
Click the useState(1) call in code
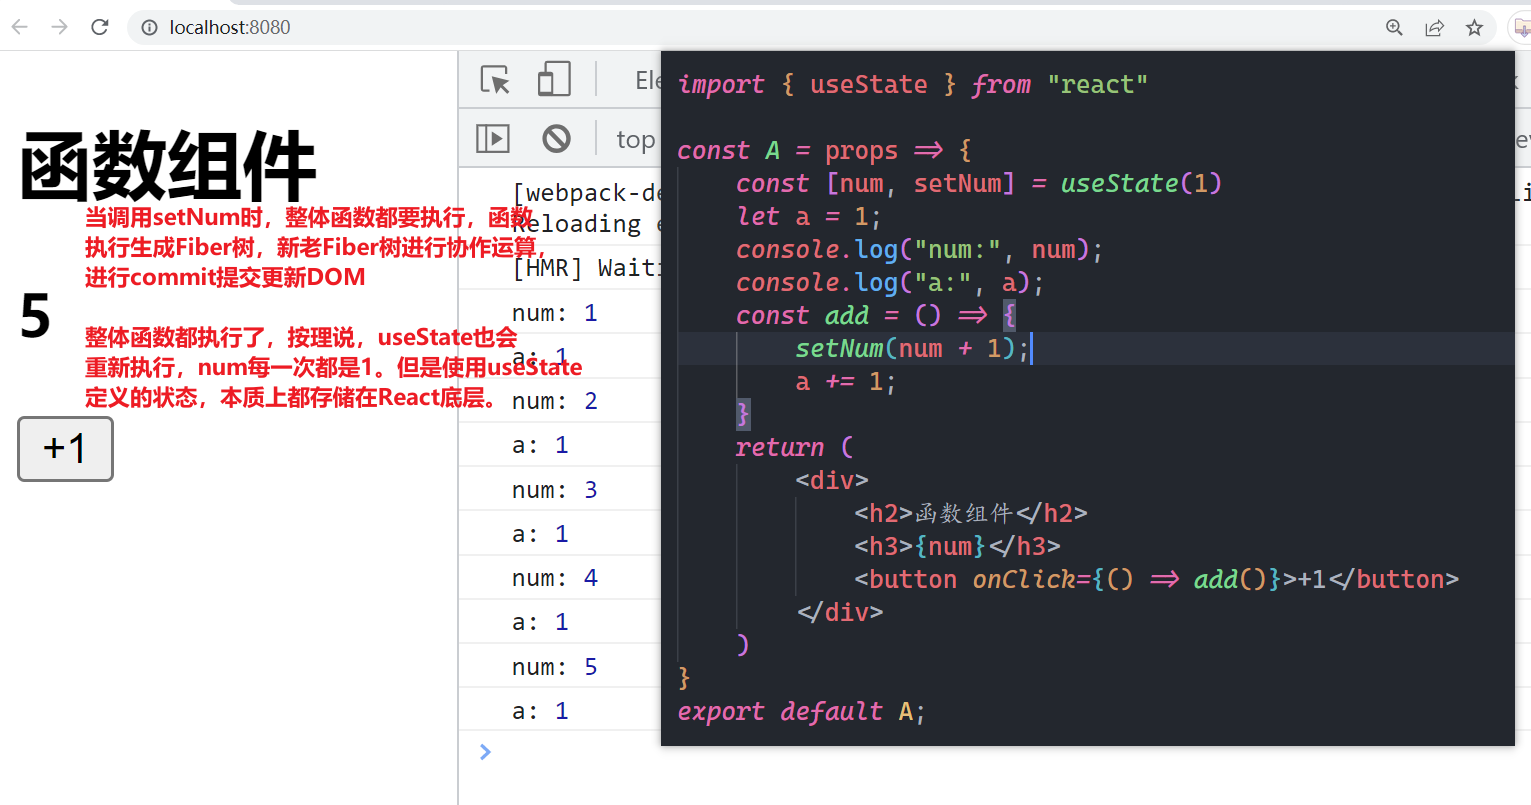click(x=1141, y=183)
